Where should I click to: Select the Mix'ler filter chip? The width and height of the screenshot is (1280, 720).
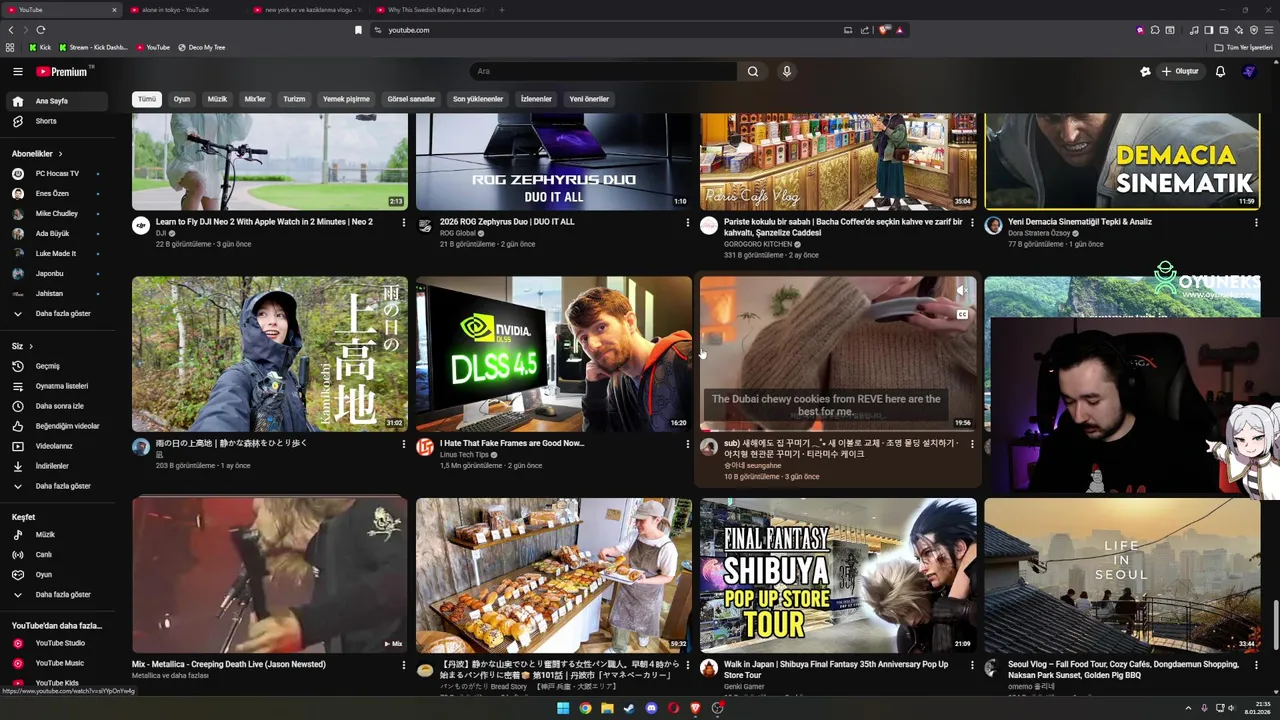click(255, 99)
